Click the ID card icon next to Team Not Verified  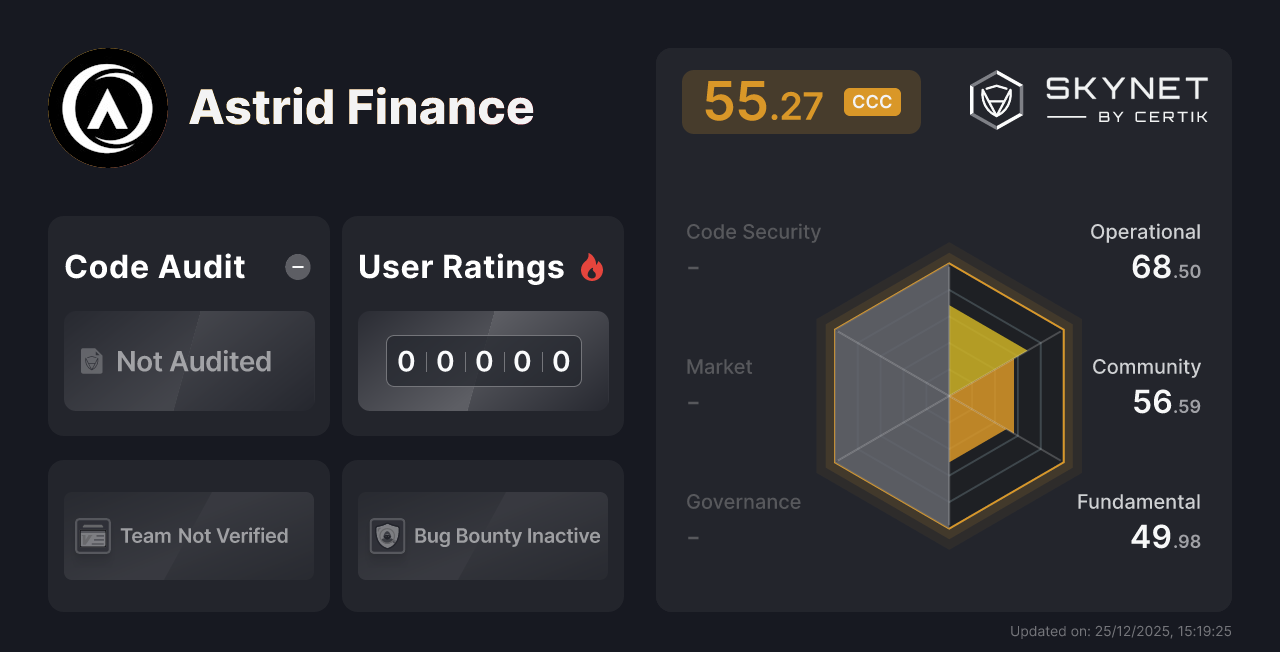tap(92, 536)
